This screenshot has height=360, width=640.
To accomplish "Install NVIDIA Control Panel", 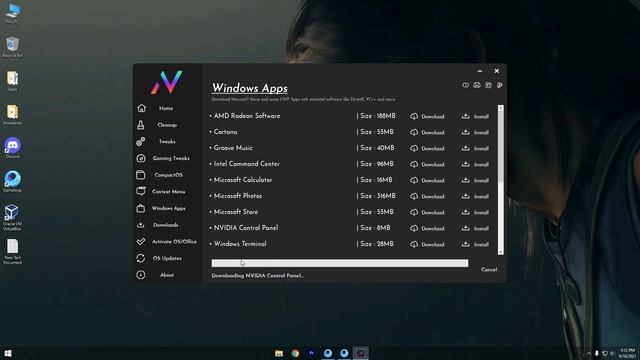I will tap(476, 228).
